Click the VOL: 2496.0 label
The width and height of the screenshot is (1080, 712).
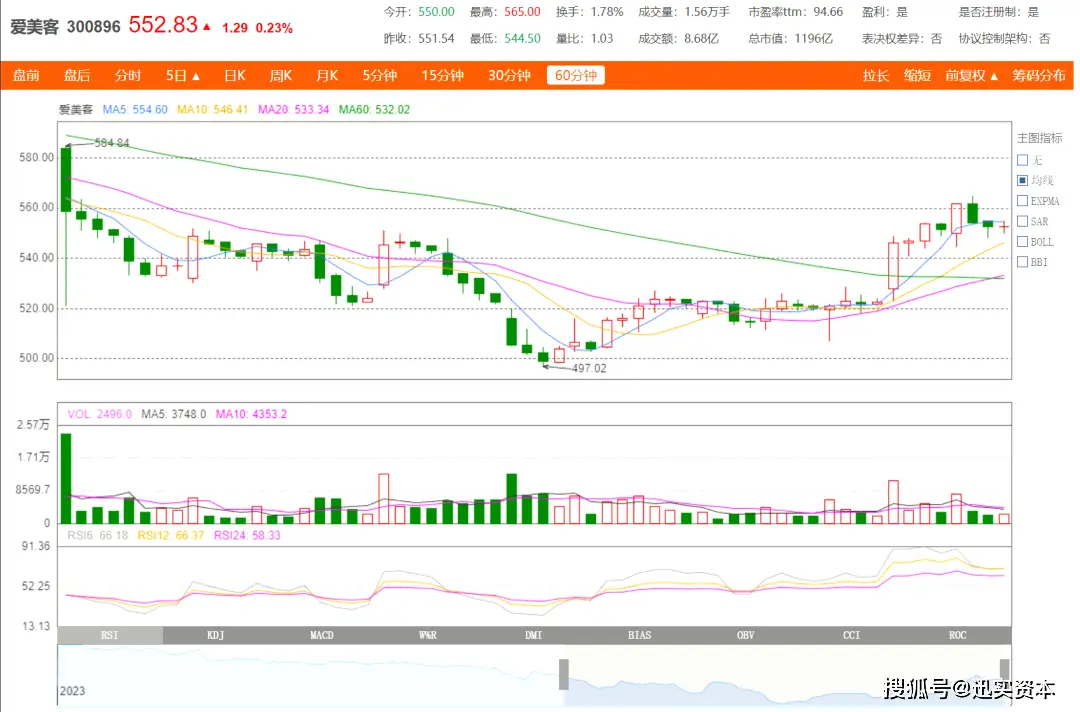pyautogui.click(x=99, y=414)
